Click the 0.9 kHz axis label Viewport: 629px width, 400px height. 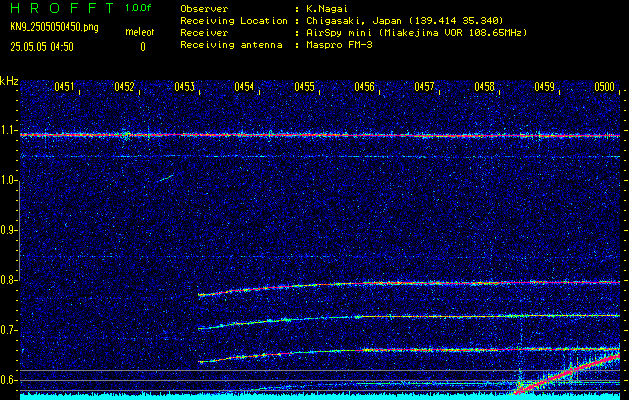(x=9, y=230)
